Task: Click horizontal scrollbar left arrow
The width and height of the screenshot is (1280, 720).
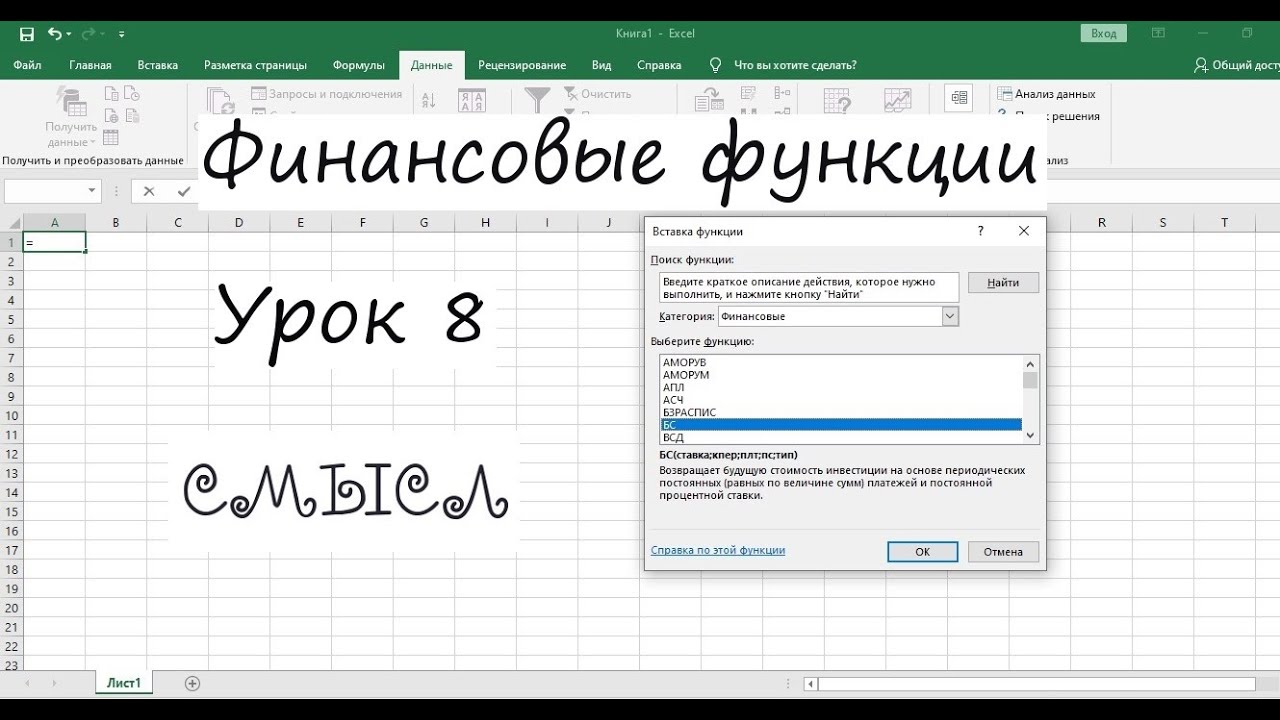Action: point(811,684)
